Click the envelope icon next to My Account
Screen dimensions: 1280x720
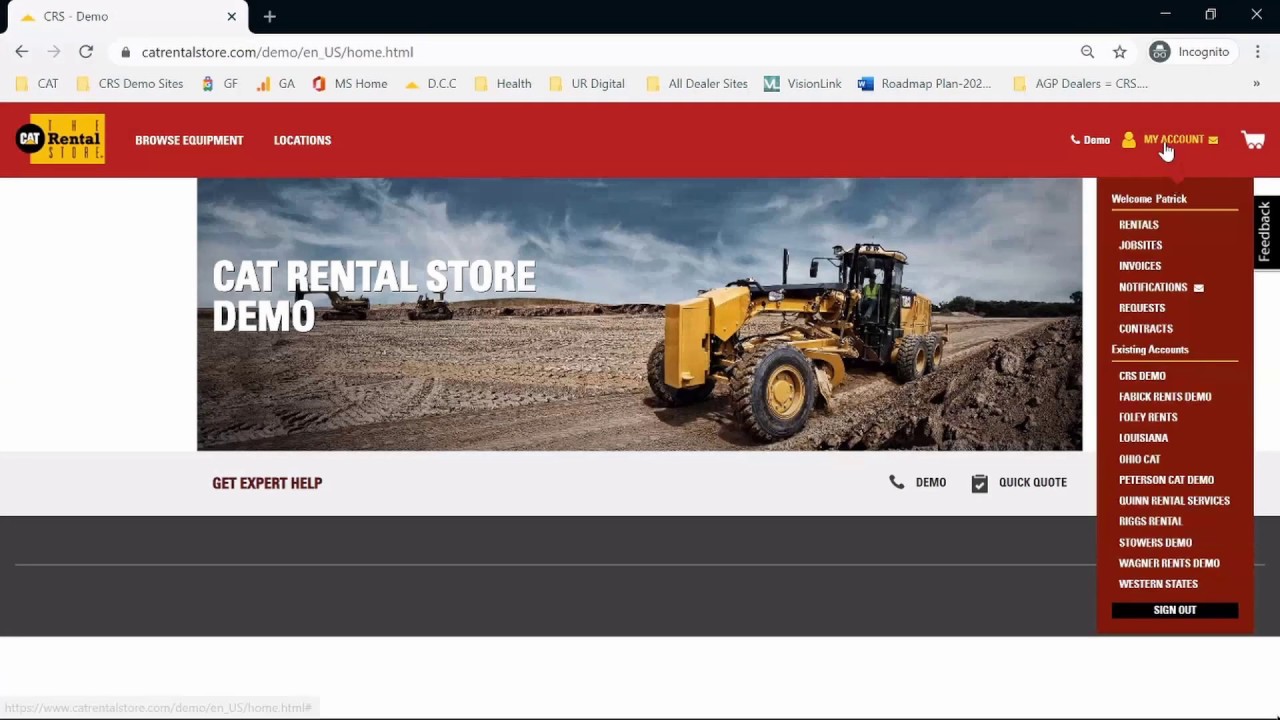(1213, 140)
